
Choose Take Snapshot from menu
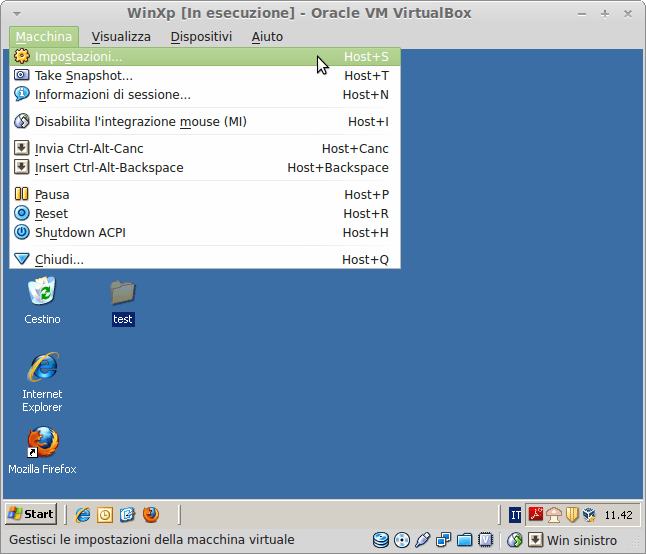tap(205, 76)
